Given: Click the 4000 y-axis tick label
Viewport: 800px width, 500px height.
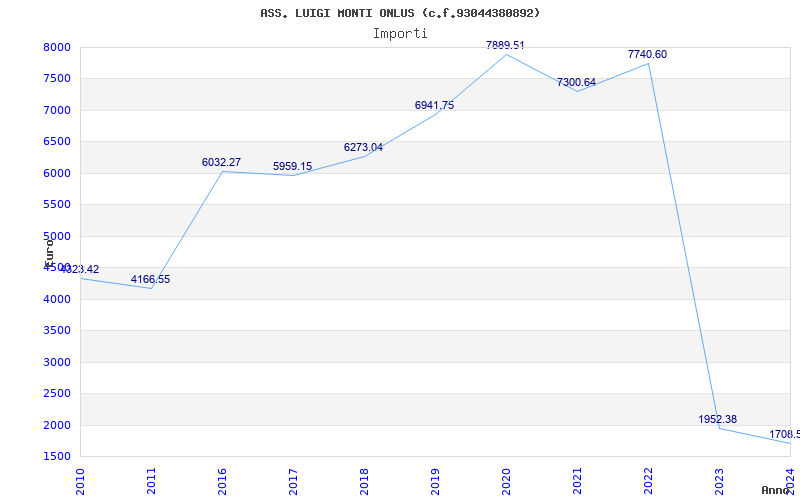Looking at the screenshot, I should (x=57, y=299).
